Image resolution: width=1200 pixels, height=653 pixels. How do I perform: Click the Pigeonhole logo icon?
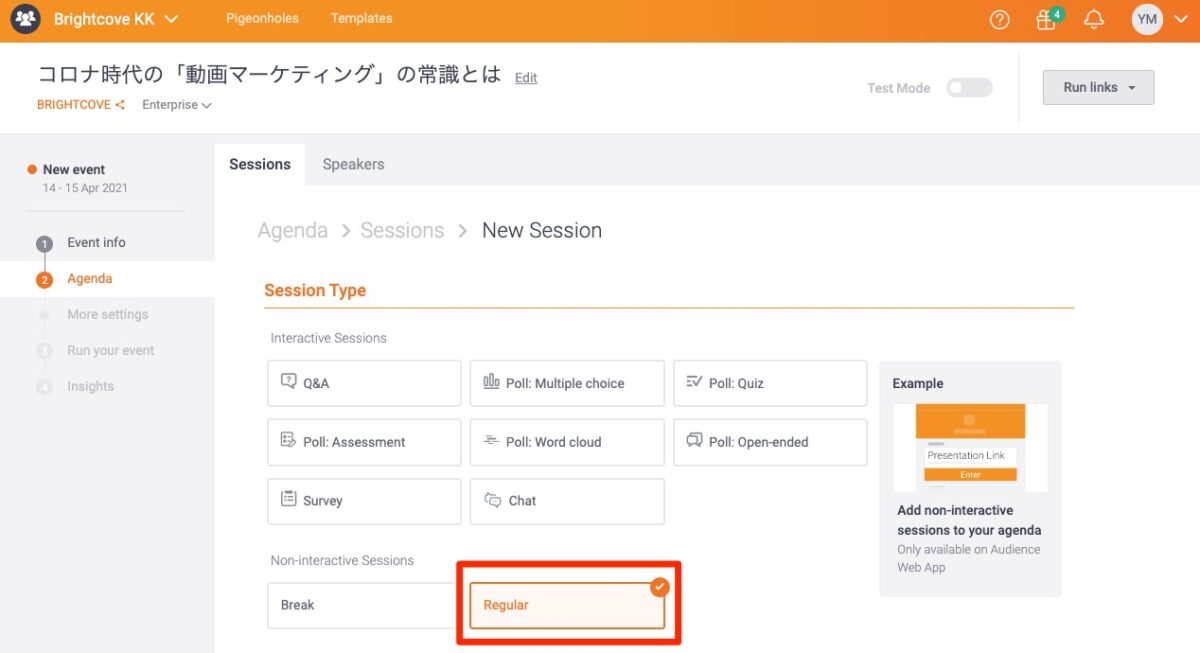(x=26, y=19)
